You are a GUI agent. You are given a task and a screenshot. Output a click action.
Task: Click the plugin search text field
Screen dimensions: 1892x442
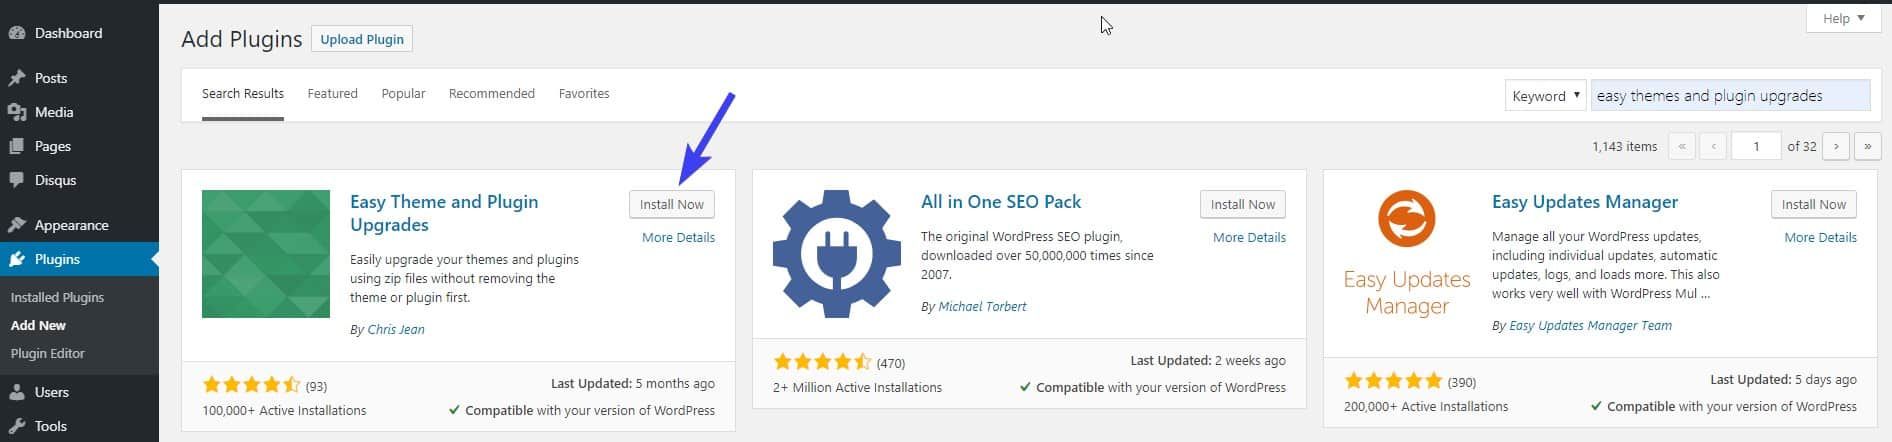1730,96
